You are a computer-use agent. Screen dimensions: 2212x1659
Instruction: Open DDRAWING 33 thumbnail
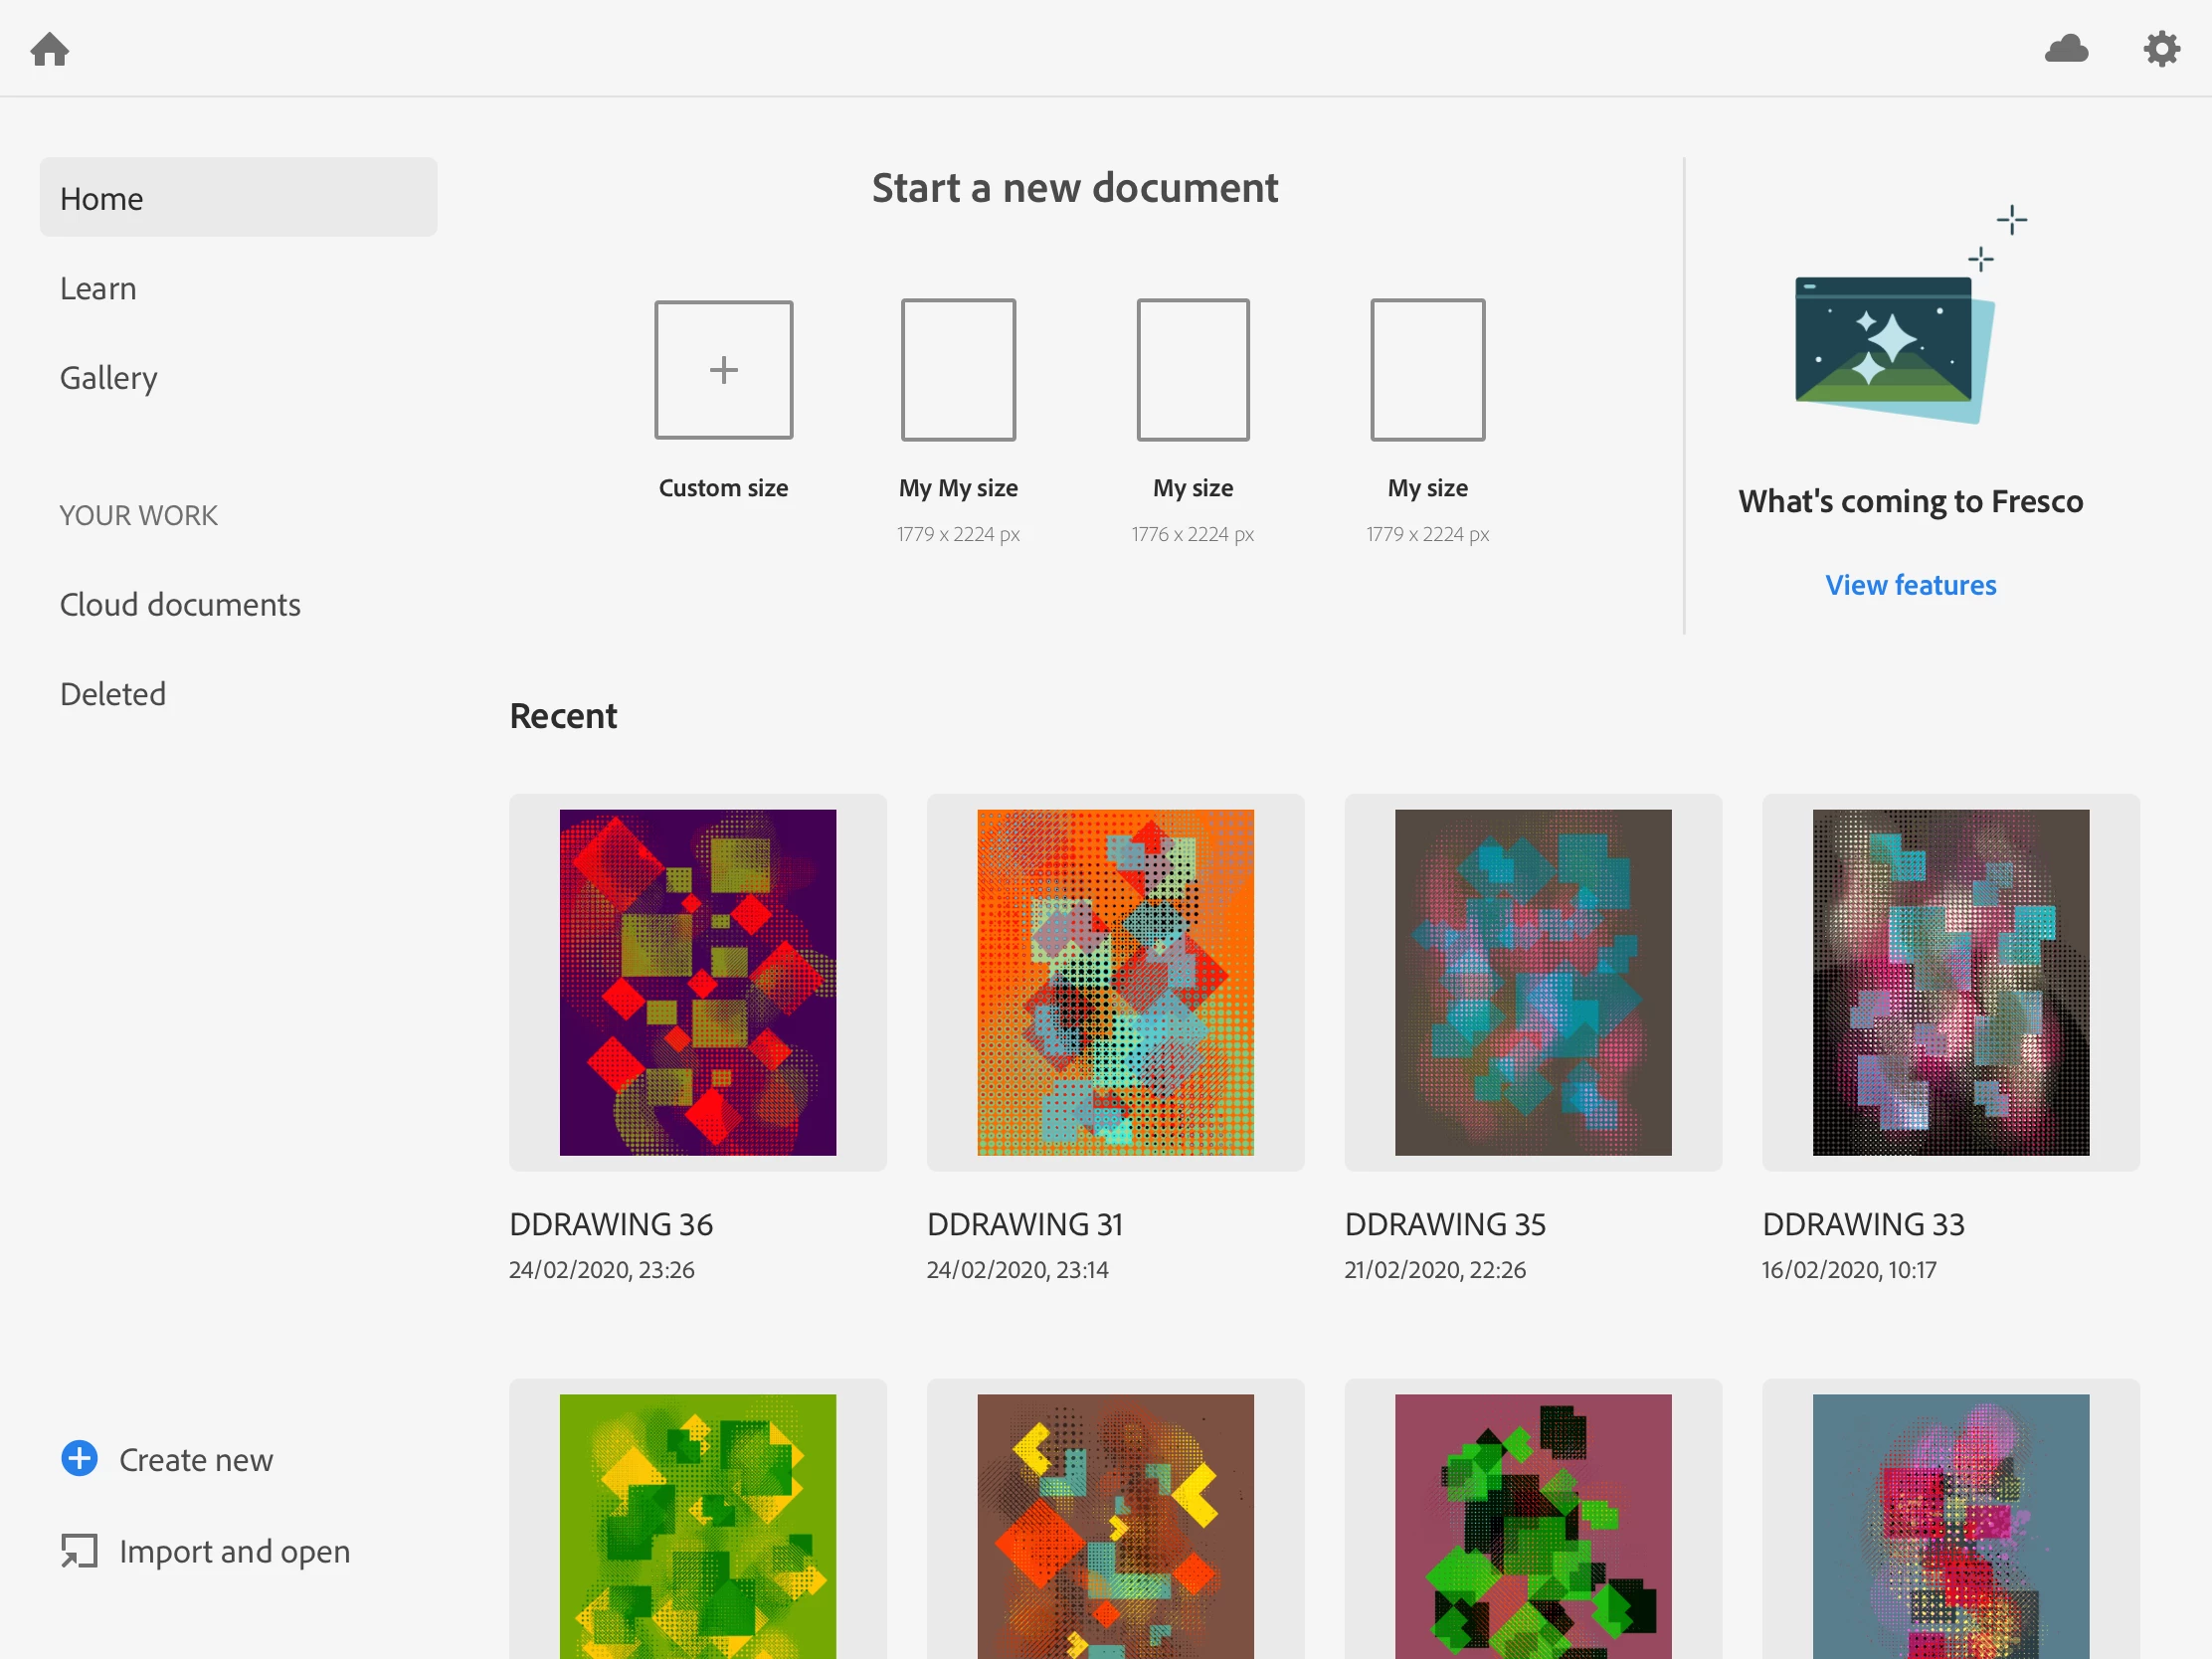pyautogui.click(x=1950, y=982)
